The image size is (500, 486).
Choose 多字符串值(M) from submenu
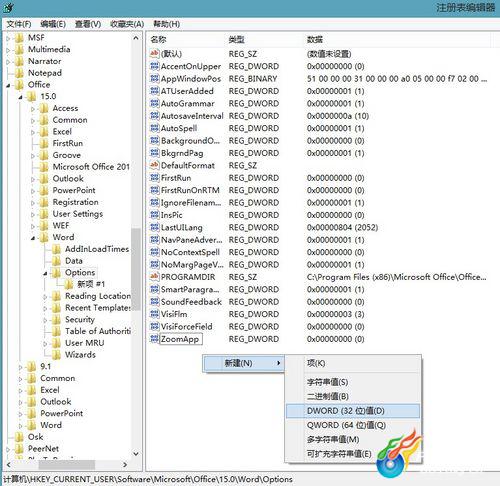click(x=353, y=439)
